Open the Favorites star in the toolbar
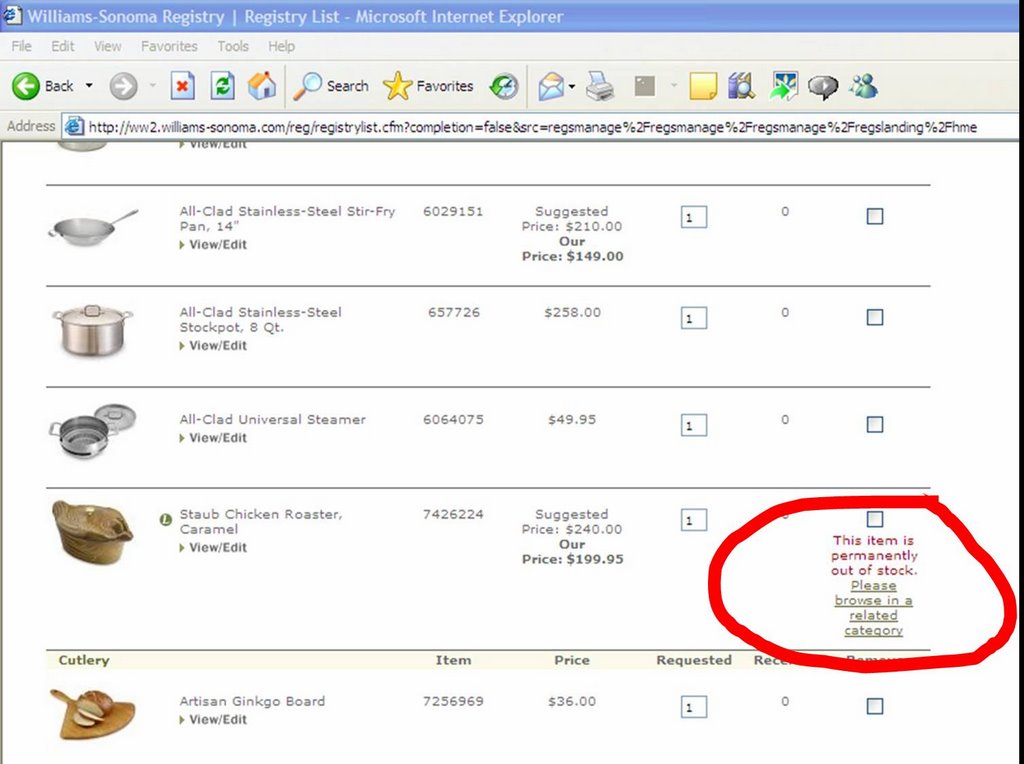This screenshot has width=1024, height=764. pyautogui.click(x=428, y=86)
